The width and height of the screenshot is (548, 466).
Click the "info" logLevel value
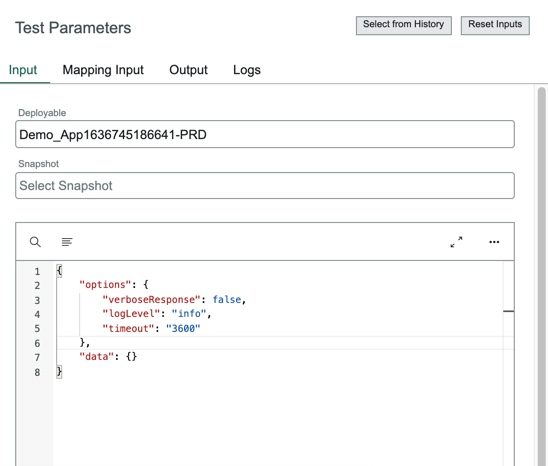[x=189, y=314]
